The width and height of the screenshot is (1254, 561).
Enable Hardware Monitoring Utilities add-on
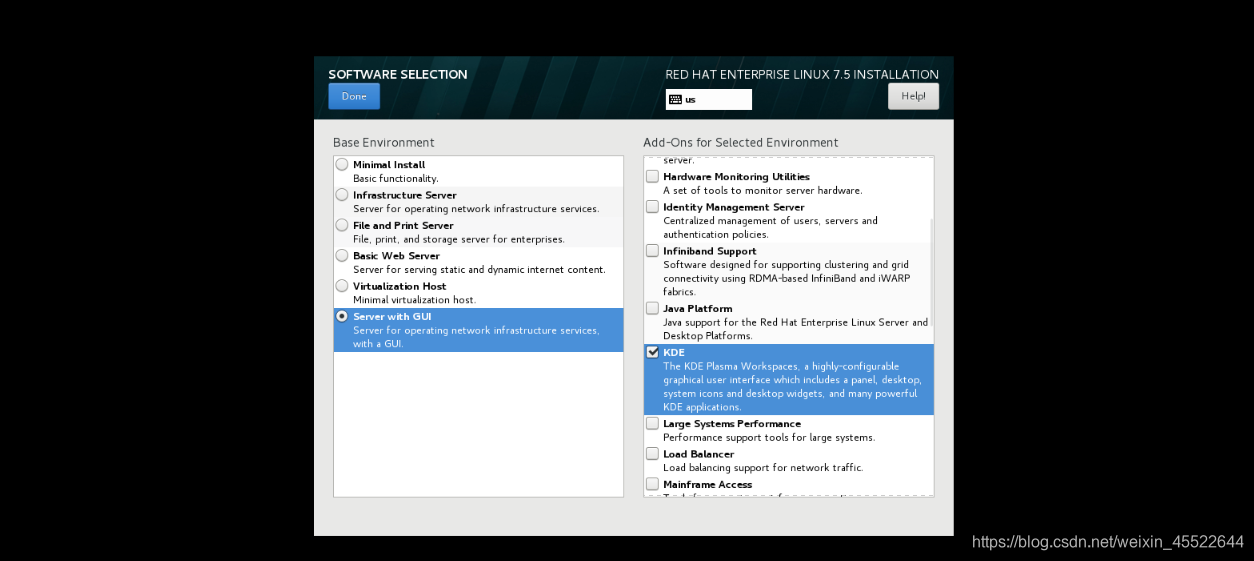coord(653,177)
